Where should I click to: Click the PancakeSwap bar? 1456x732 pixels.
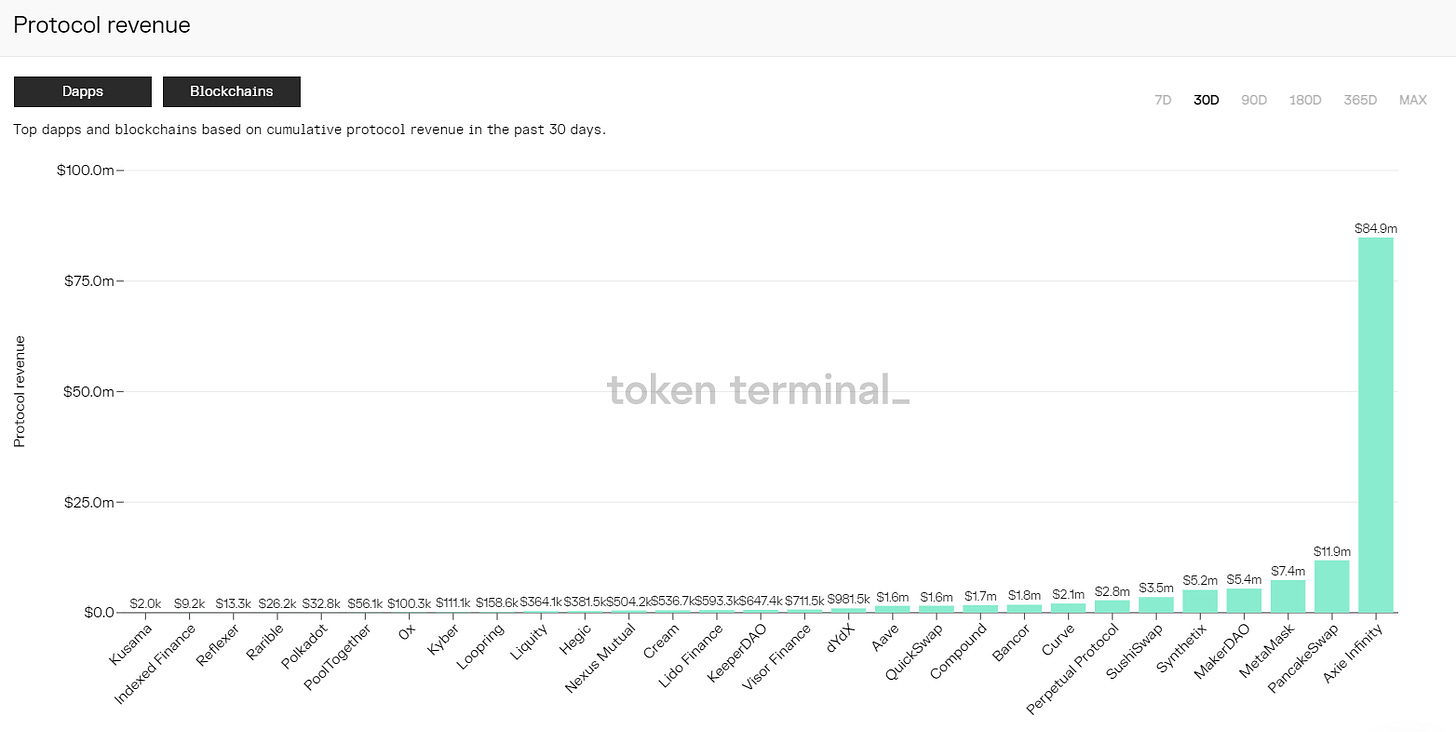1332,586
